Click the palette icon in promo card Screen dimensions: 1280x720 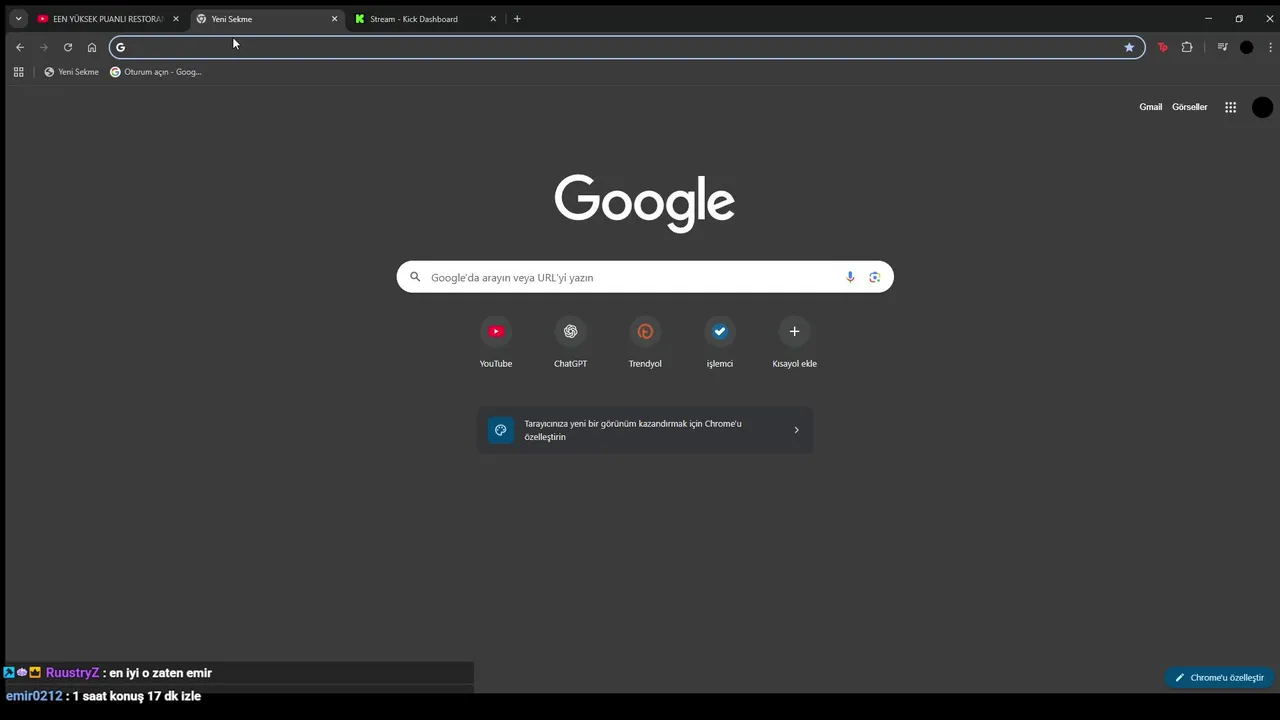[501, 430]
